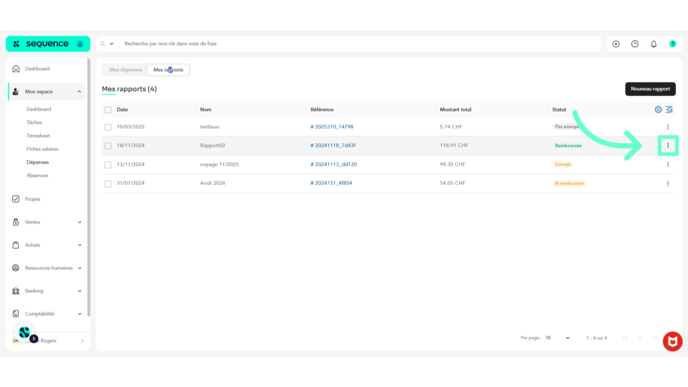688x387 pixels.
Task: Collapse the Mon espace section
Action: pos(79,92)
